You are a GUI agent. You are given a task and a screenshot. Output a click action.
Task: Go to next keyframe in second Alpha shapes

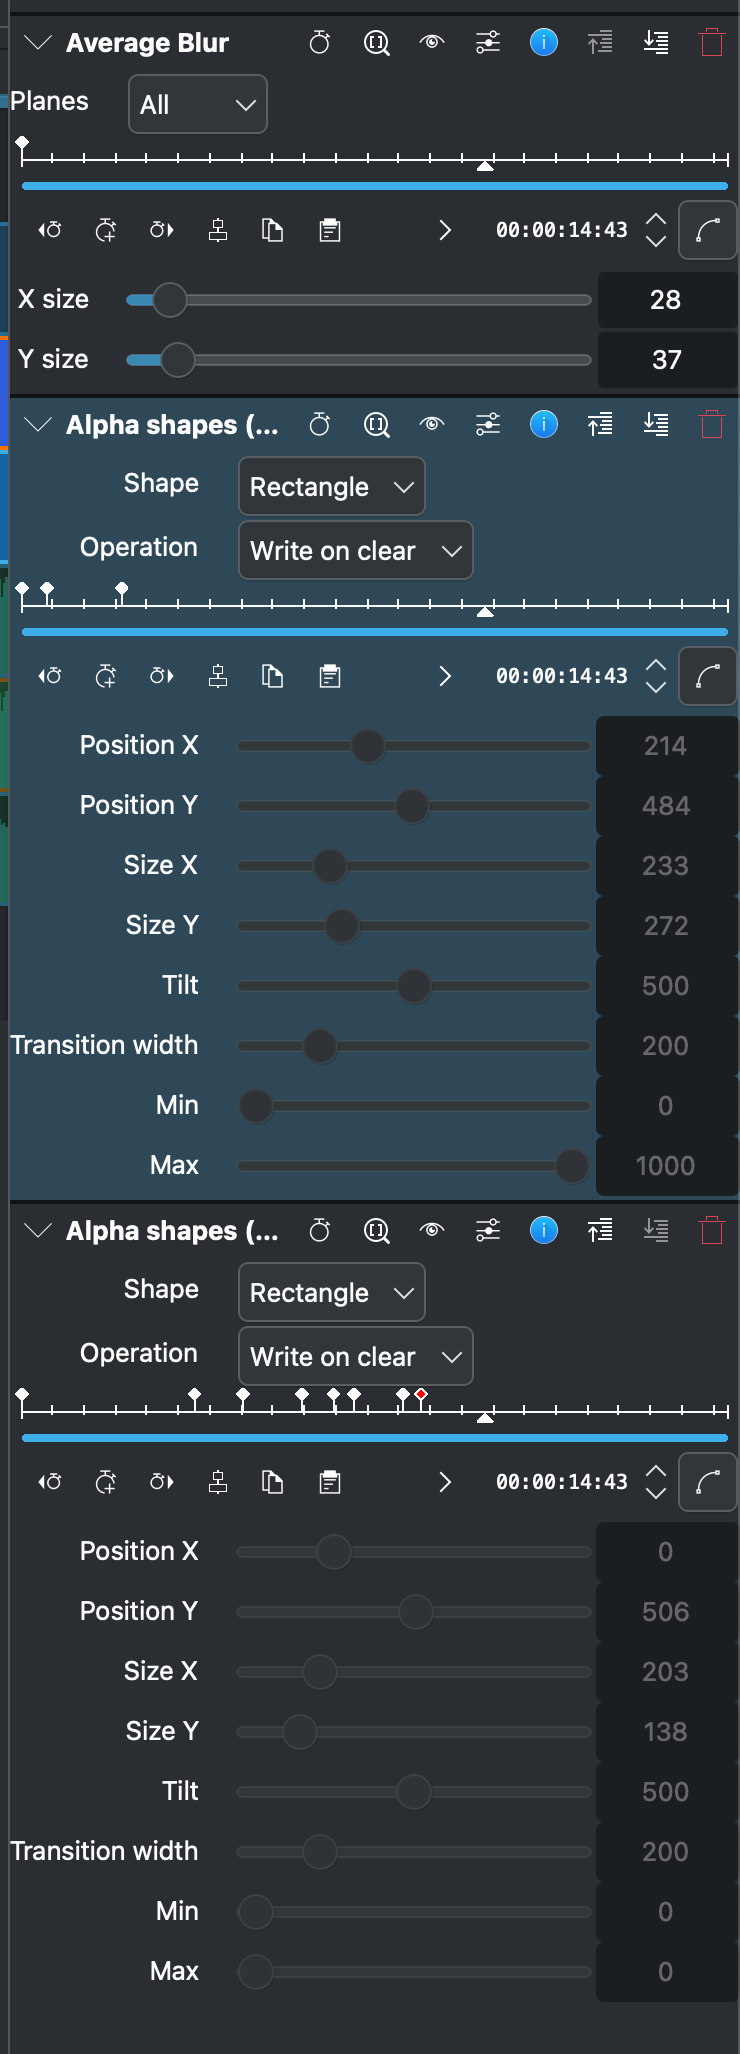tap(162, 1483)
